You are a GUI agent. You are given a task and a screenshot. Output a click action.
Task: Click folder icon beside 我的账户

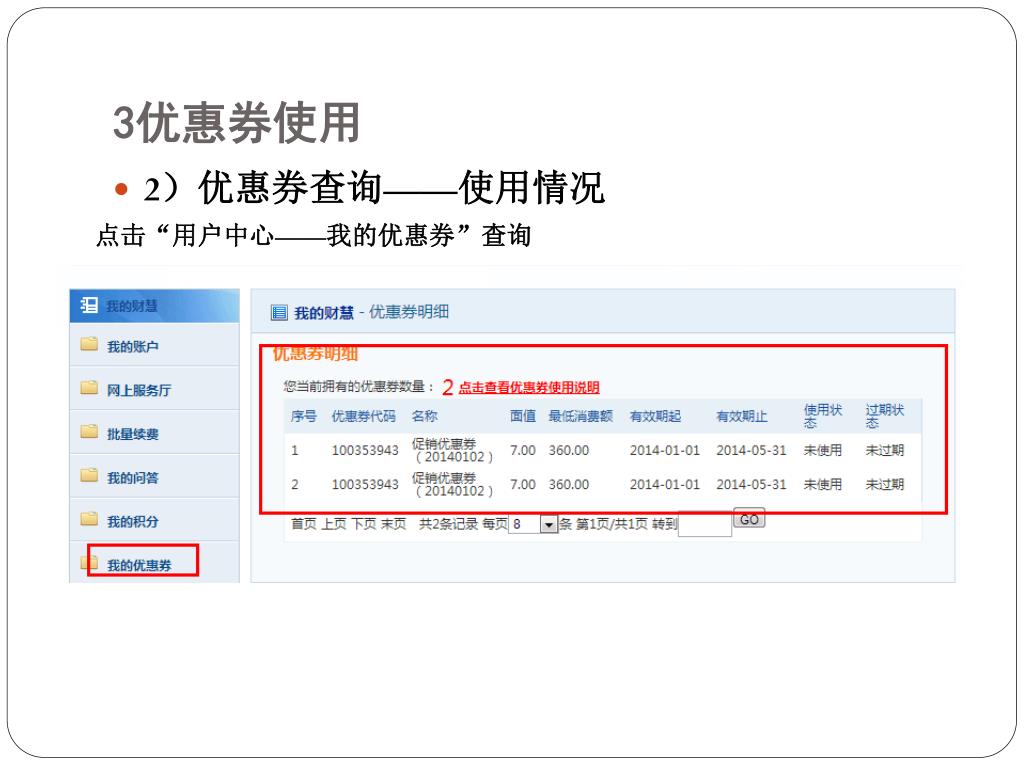click(x=89, y=344)
